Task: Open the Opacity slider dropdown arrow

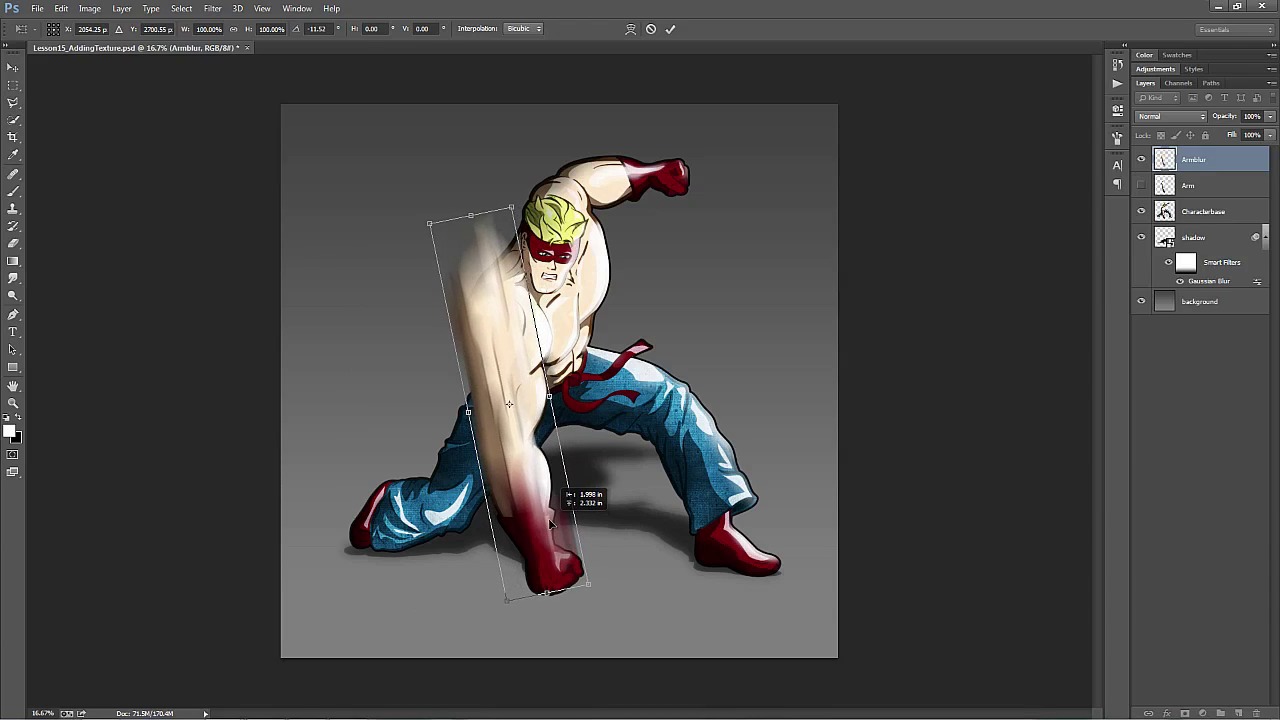Action: coord(1270,117)
